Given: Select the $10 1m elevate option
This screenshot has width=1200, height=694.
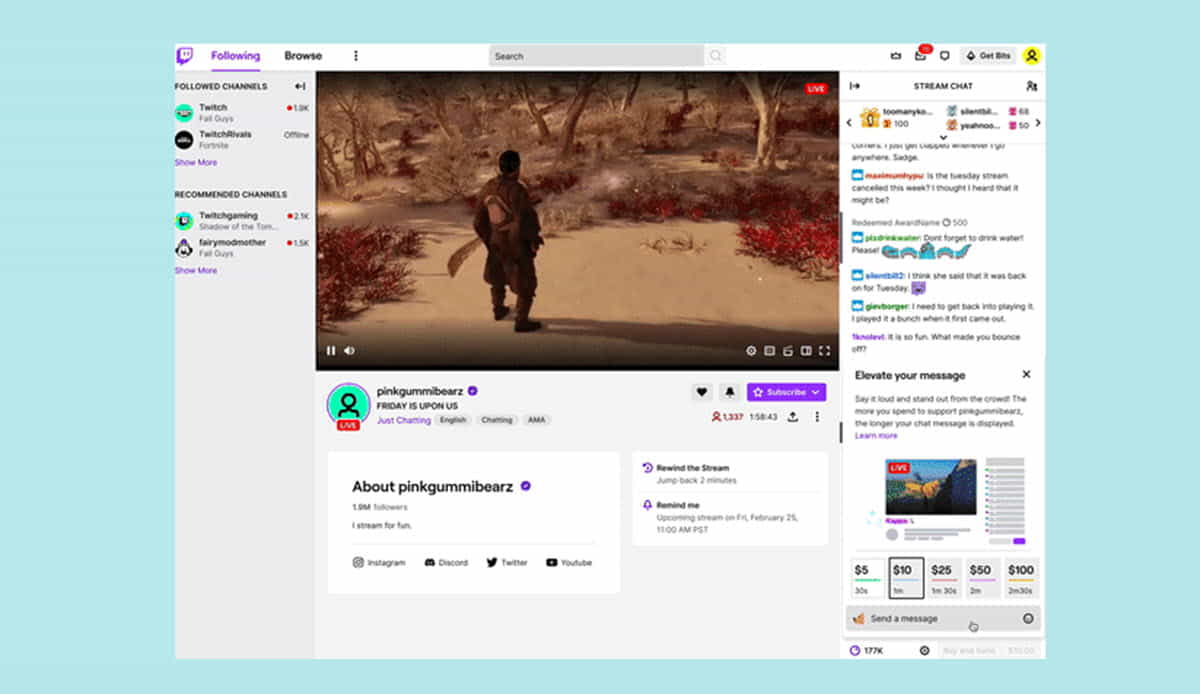Looking at the screenshot, I should pyautogui.click(x=906, y=578).
